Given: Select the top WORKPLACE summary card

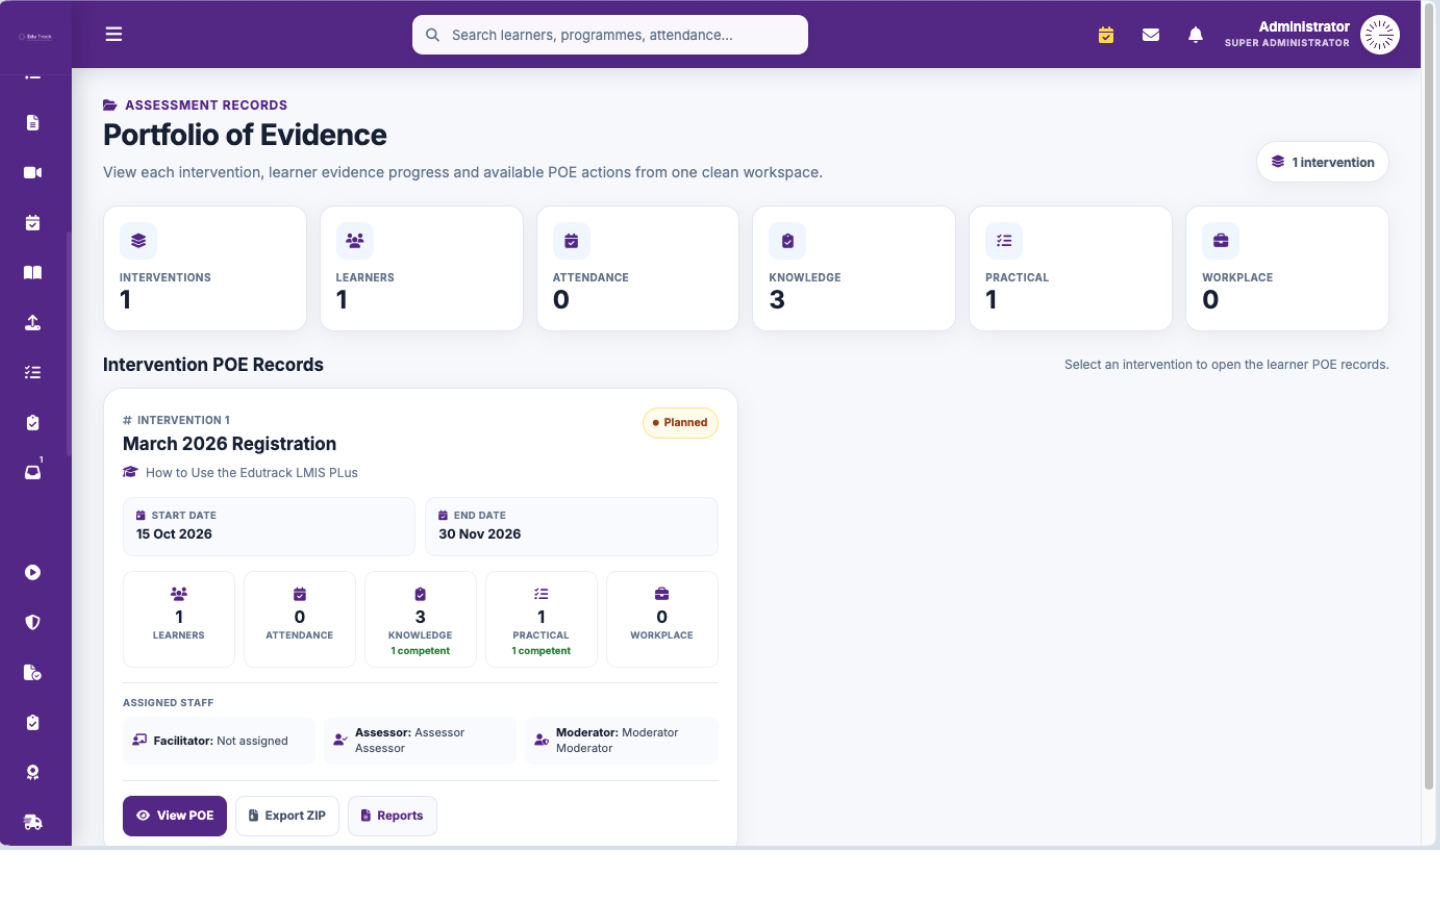Looking at the screenshot, I should (x=1287, y=268).
